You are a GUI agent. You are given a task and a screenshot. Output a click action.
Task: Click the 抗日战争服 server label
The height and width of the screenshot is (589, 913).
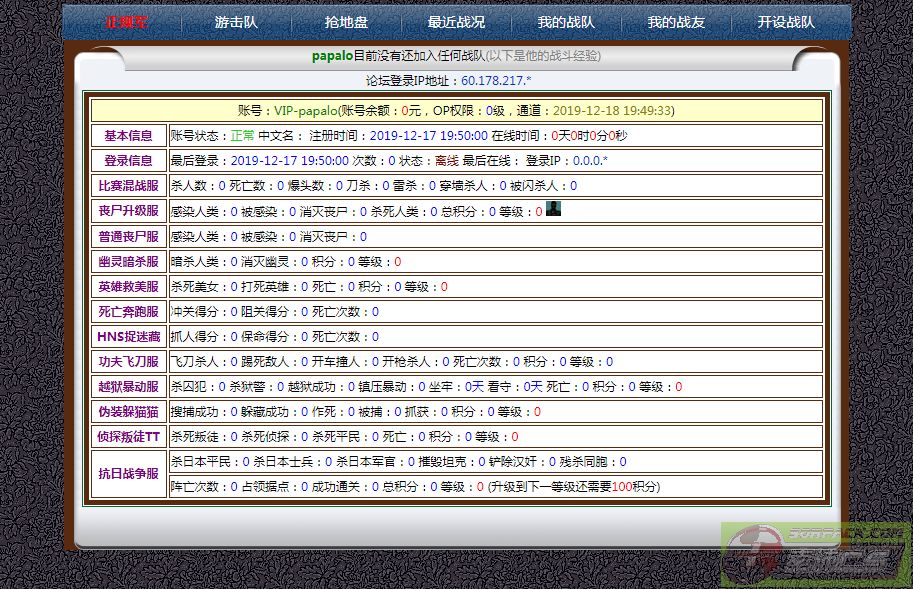point(127,474)
